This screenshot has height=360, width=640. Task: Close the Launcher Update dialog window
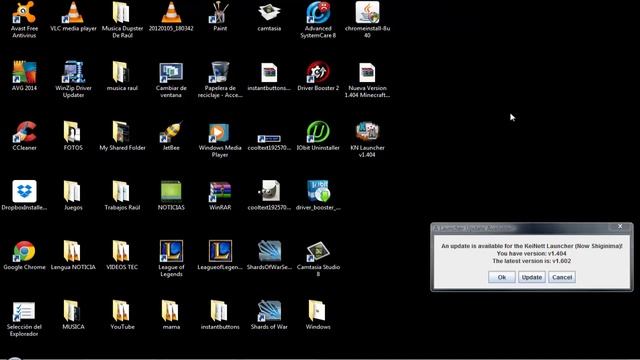coord(620,227)
